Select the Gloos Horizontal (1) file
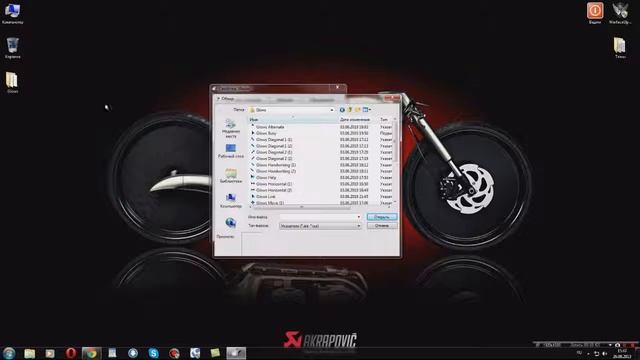Viewport: 640px width, 360px height. [273, 184]
